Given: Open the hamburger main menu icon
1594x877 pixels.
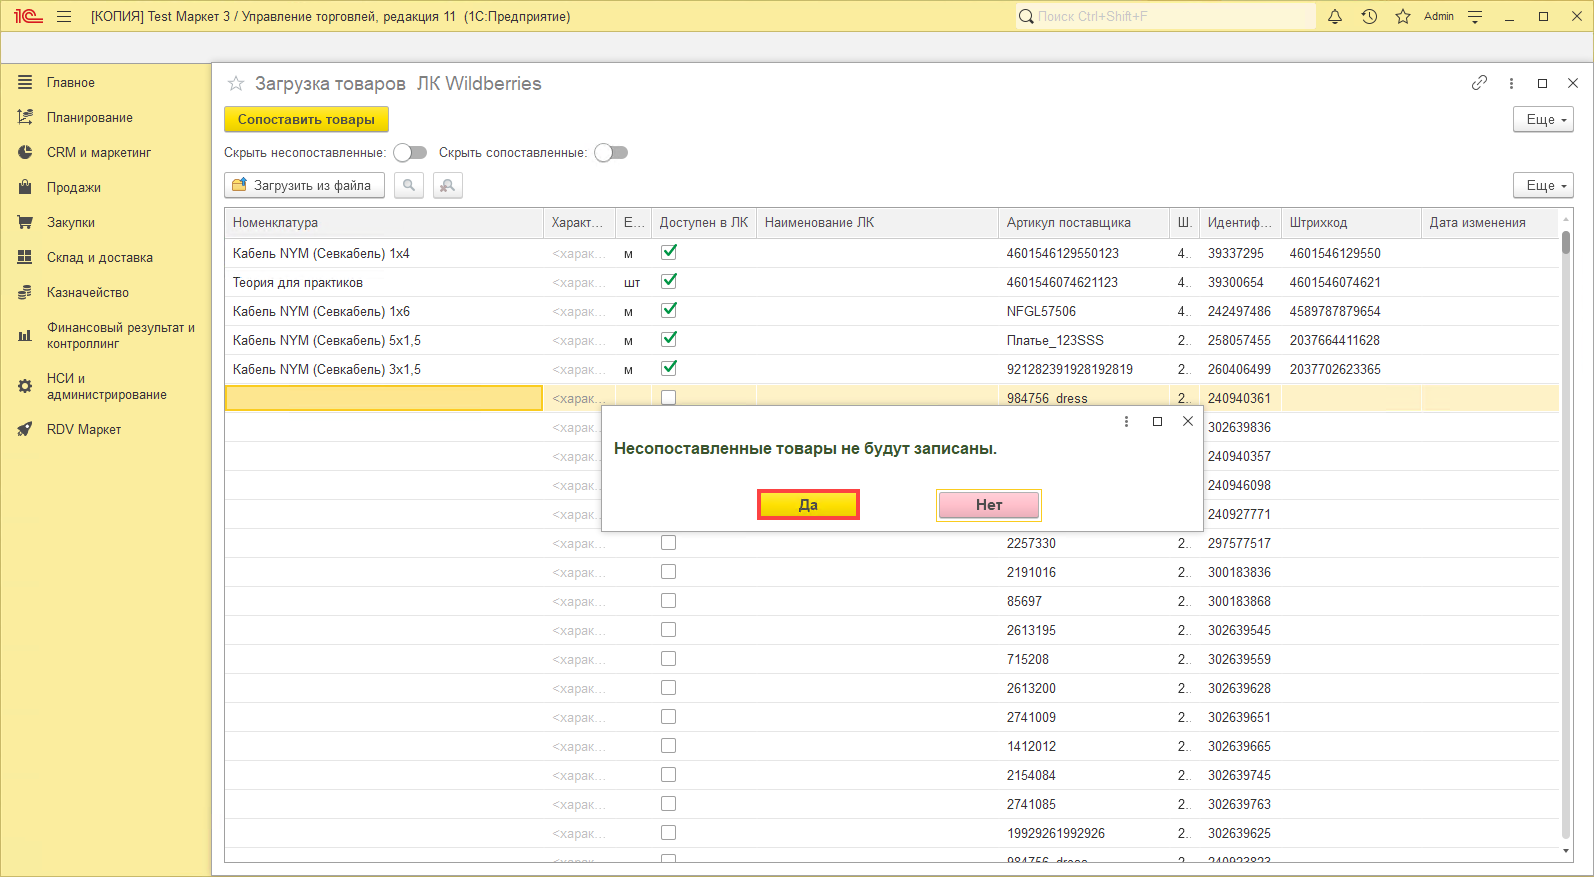Looking at the screenshot, I should pyautogui.click(x=64, y=16).
